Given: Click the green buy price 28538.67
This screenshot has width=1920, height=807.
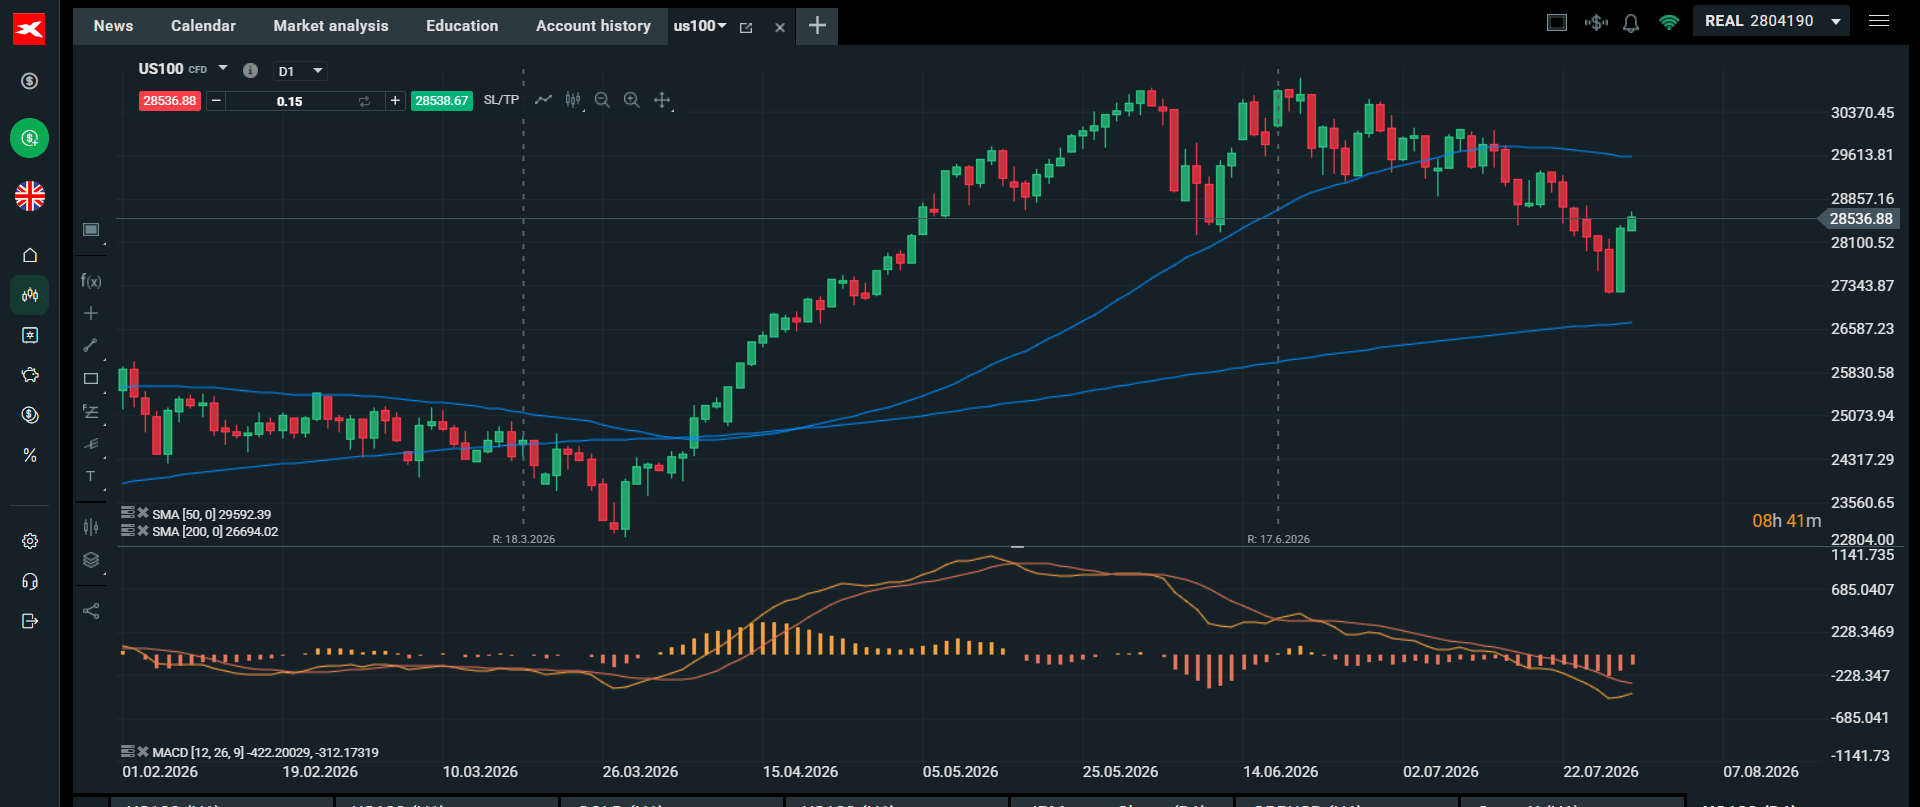Looking at the screenshot, I should click(441, 101).
